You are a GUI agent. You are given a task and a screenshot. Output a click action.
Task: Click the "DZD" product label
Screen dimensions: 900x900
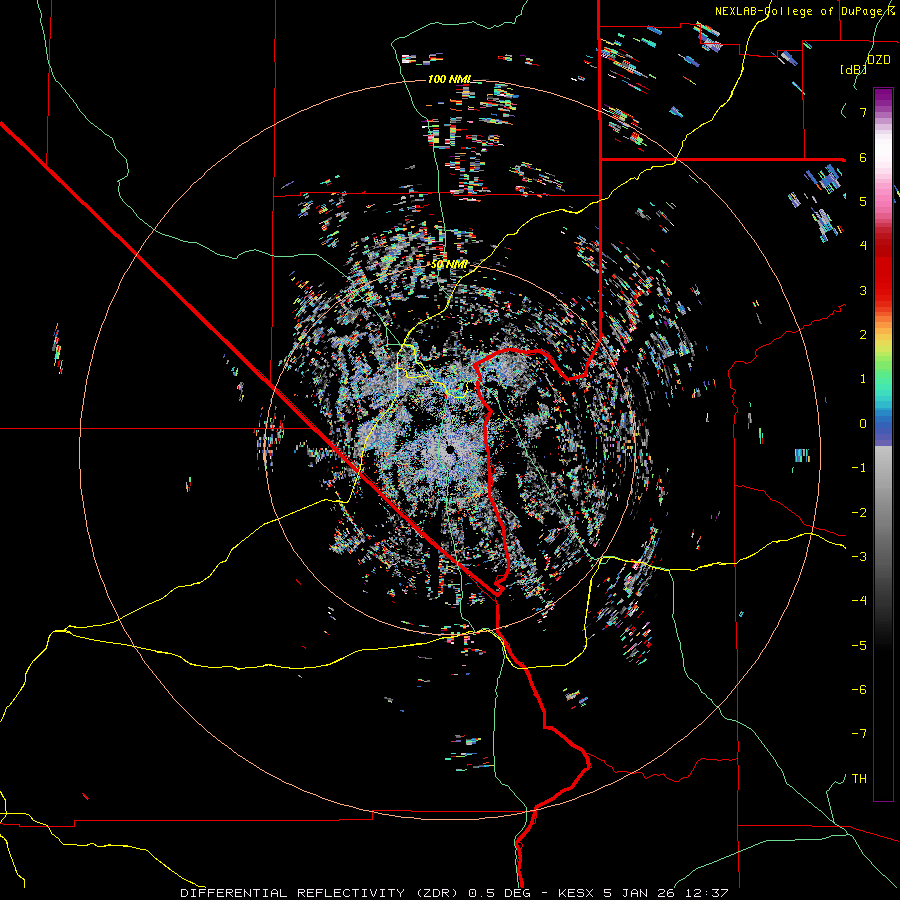879,60
